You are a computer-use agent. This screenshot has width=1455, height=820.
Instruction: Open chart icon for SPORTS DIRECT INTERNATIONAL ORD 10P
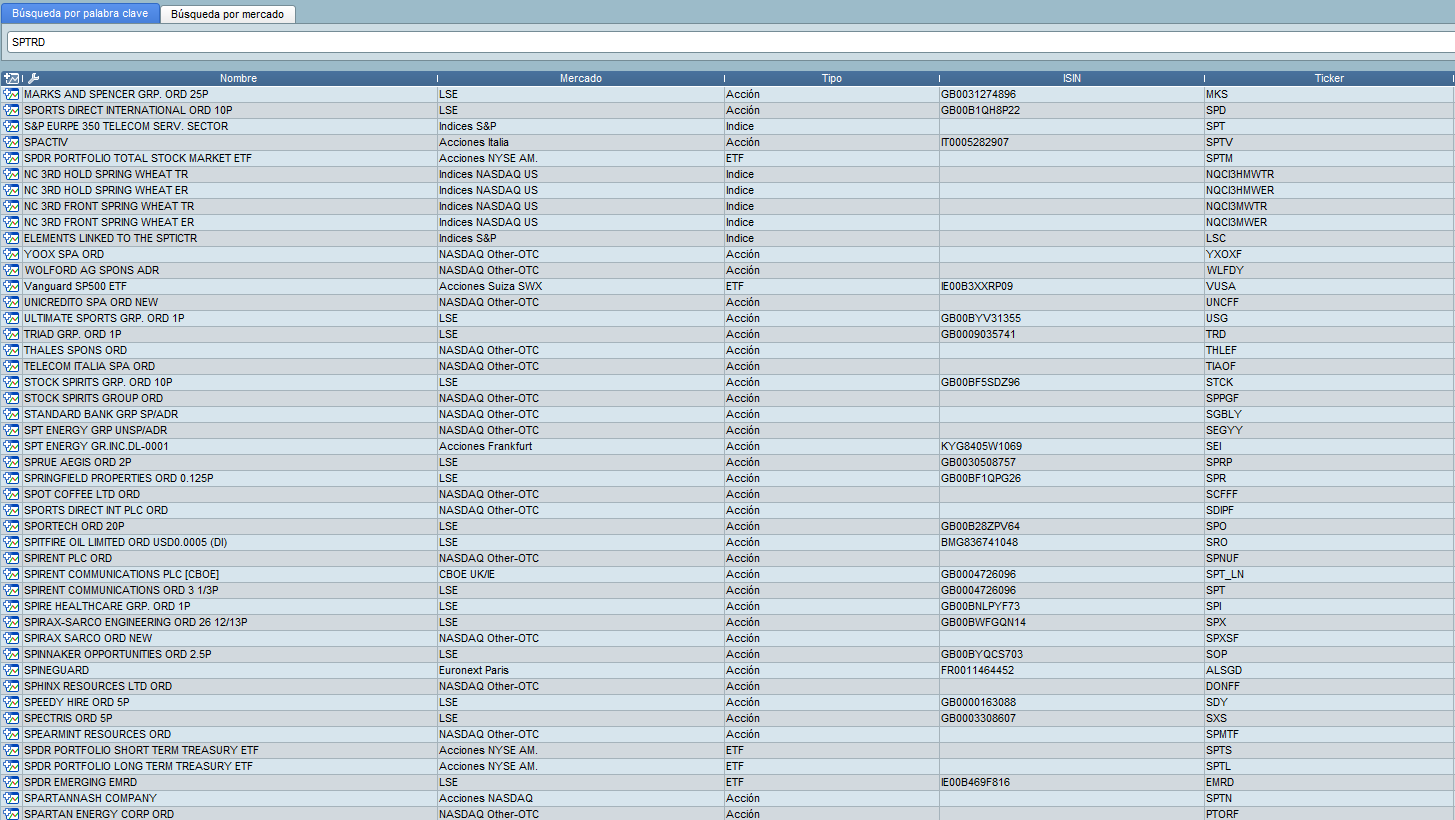[11, 110]
